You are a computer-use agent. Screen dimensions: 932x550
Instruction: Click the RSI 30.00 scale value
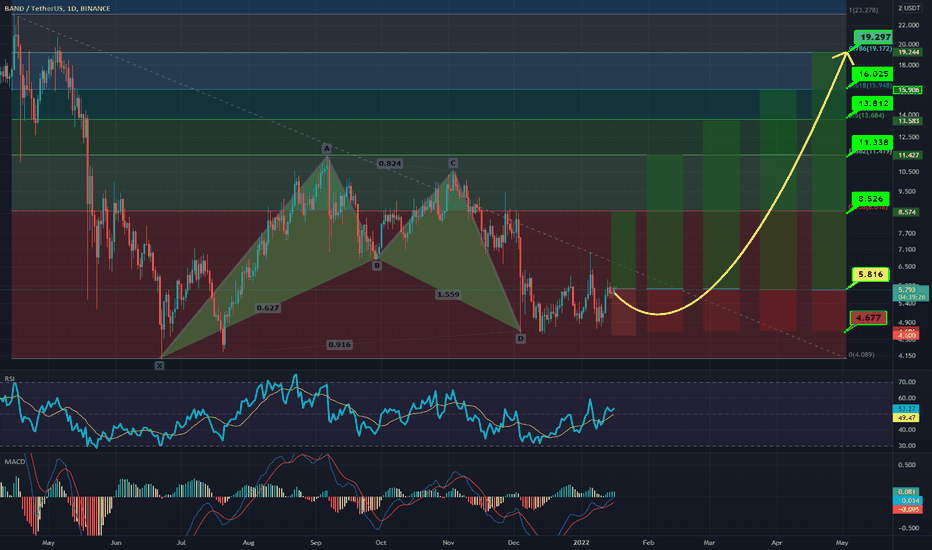pos(907,445)
